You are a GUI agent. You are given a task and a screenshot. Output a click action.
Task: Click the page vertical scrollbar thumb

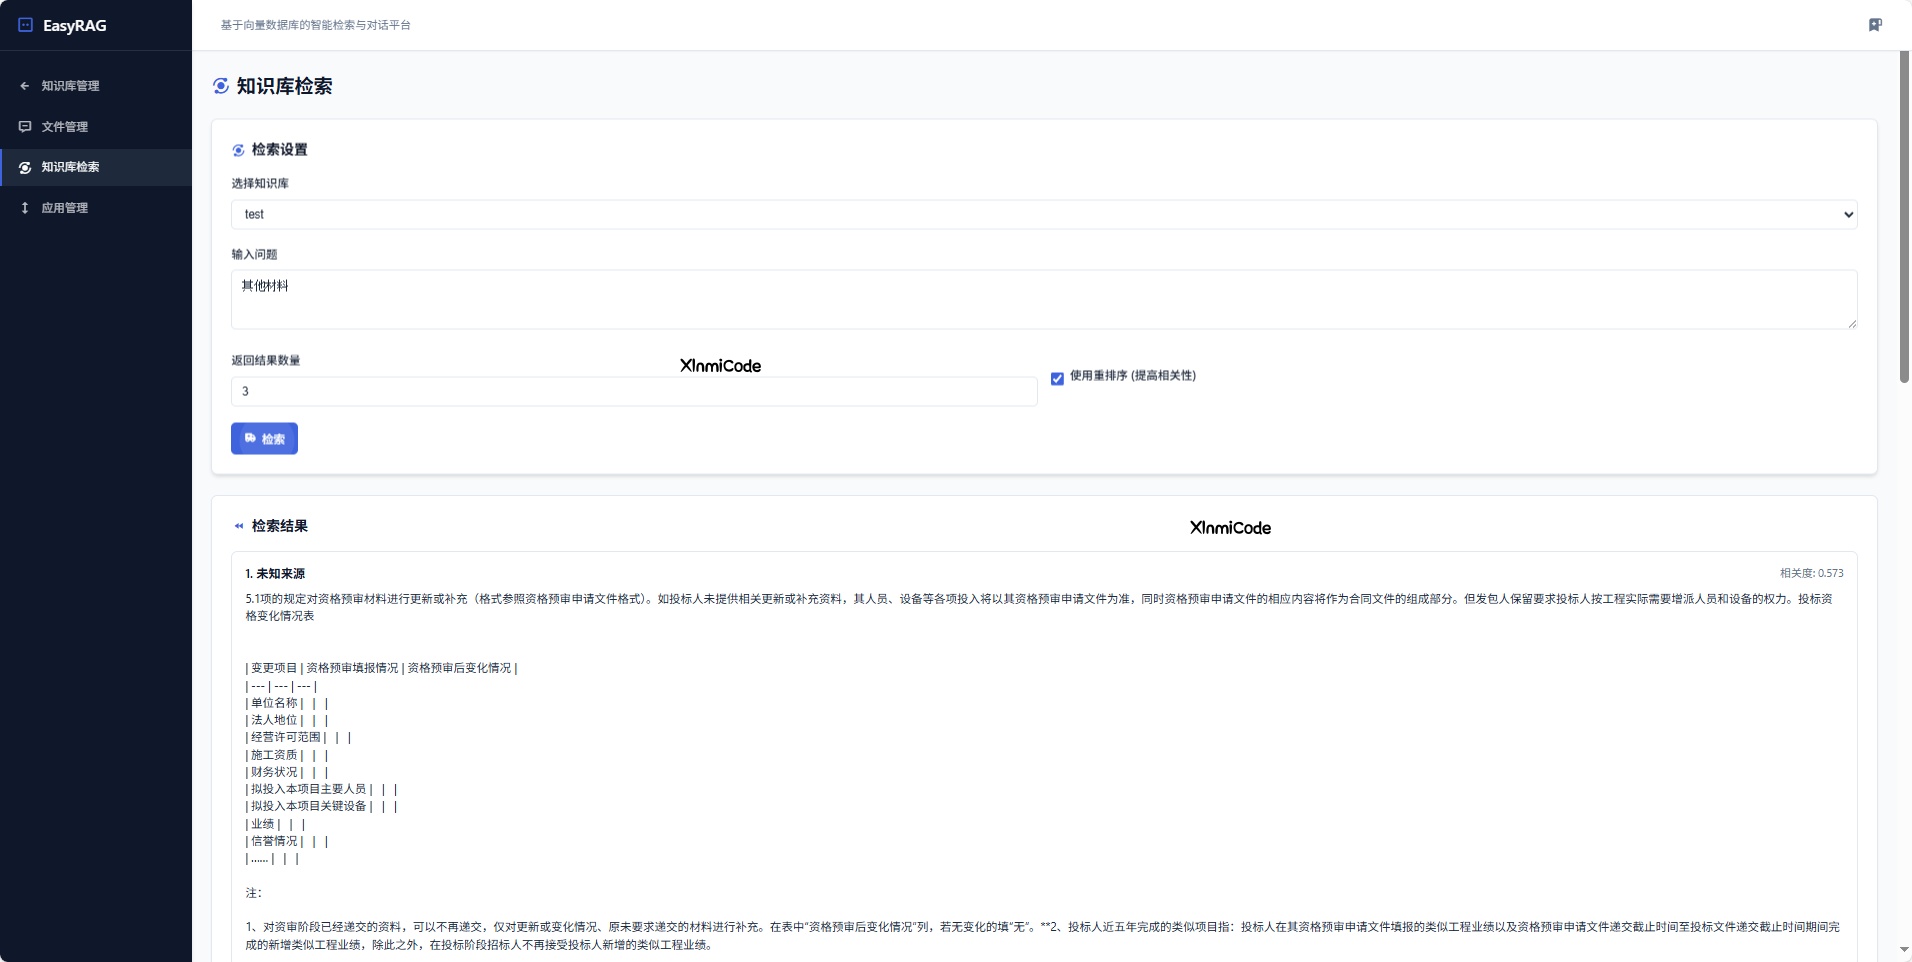pos(1904,215)
